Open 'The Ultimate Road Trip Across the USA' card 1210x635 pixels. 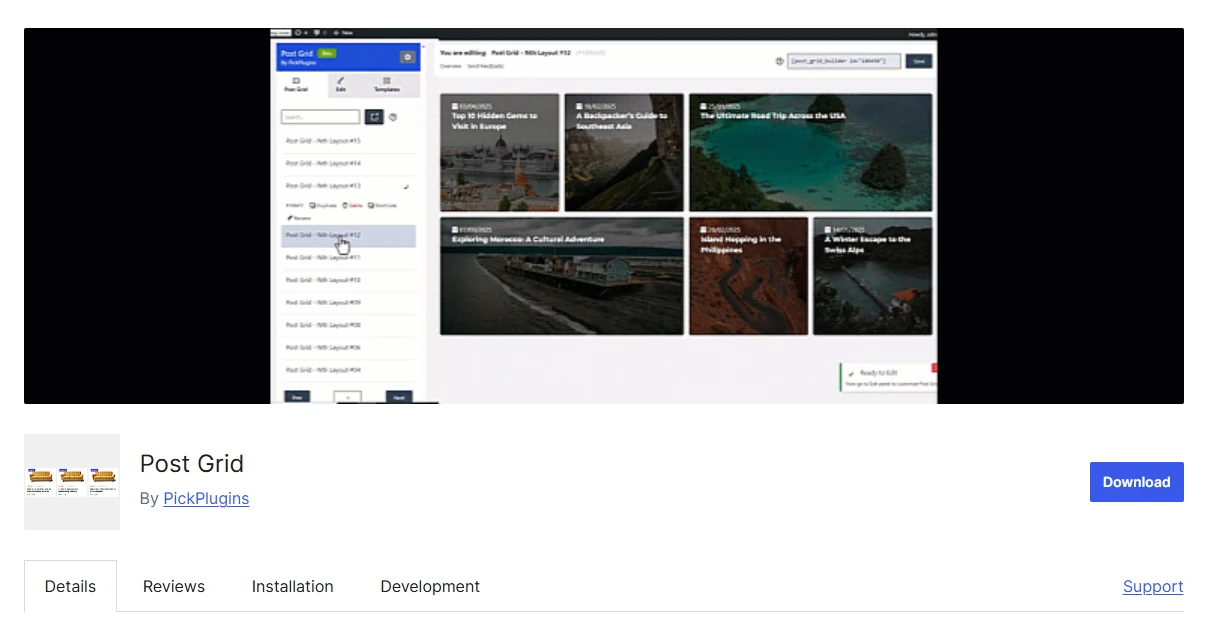[x=810, y=152]
